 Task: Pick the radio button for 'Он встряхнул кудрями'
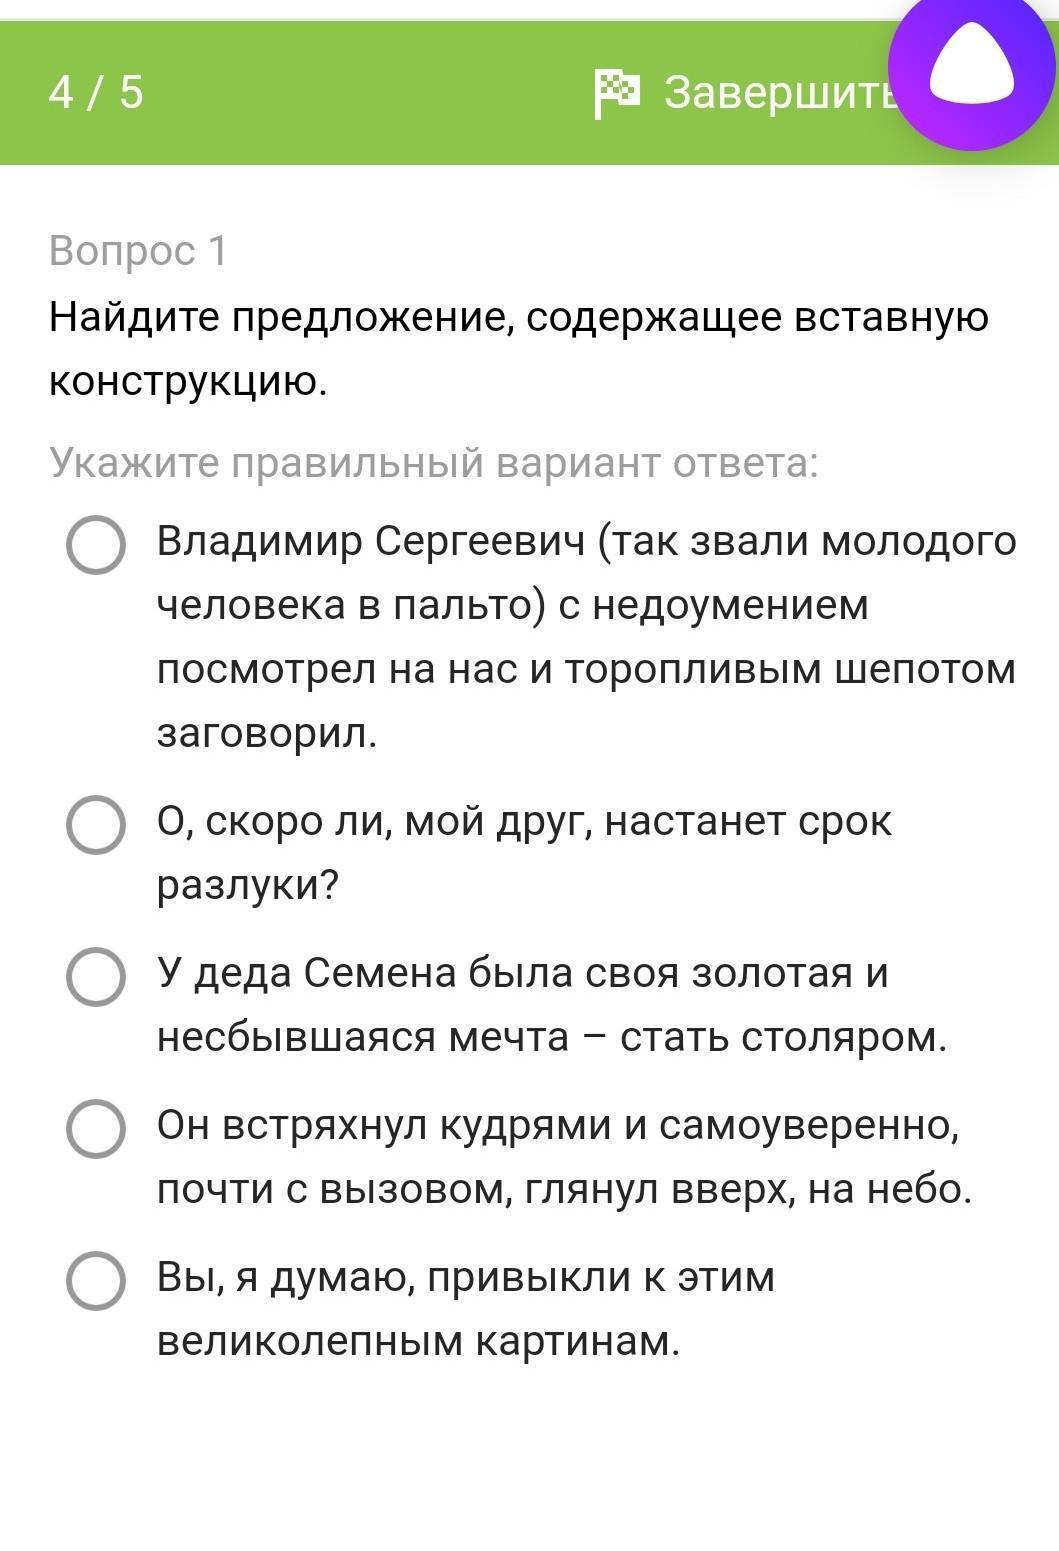click(96, 1128)
